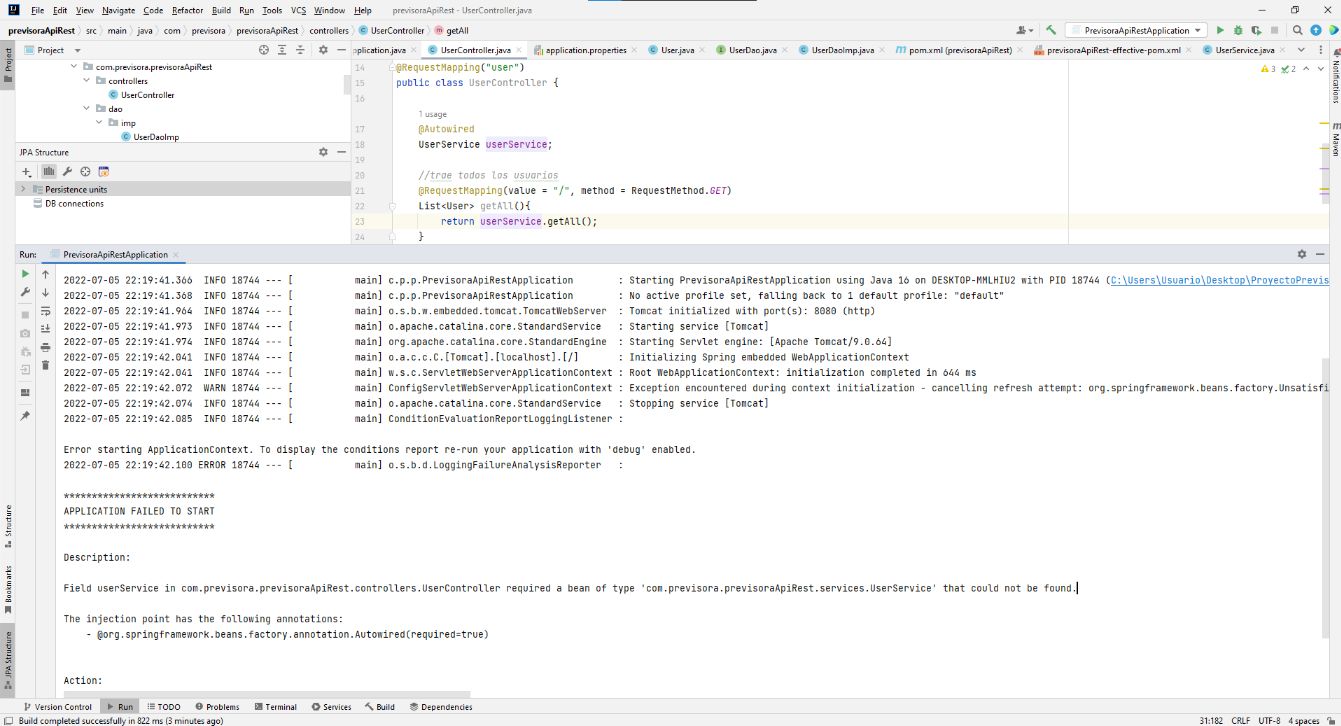
Task: Collapse the controllers package in the Project tree
Action: tap(87, 80)
